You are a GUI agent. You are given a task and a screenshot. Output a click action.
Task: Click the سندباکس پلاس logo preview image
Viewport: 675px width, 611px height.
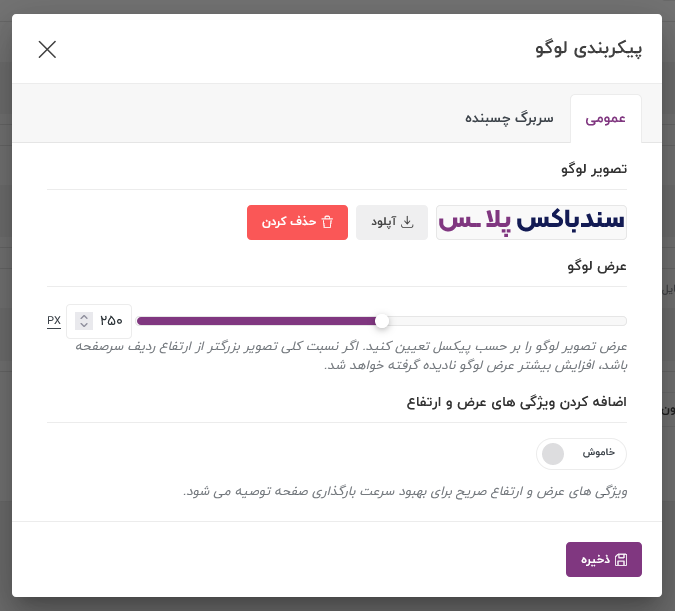click(x=531, y=222)
